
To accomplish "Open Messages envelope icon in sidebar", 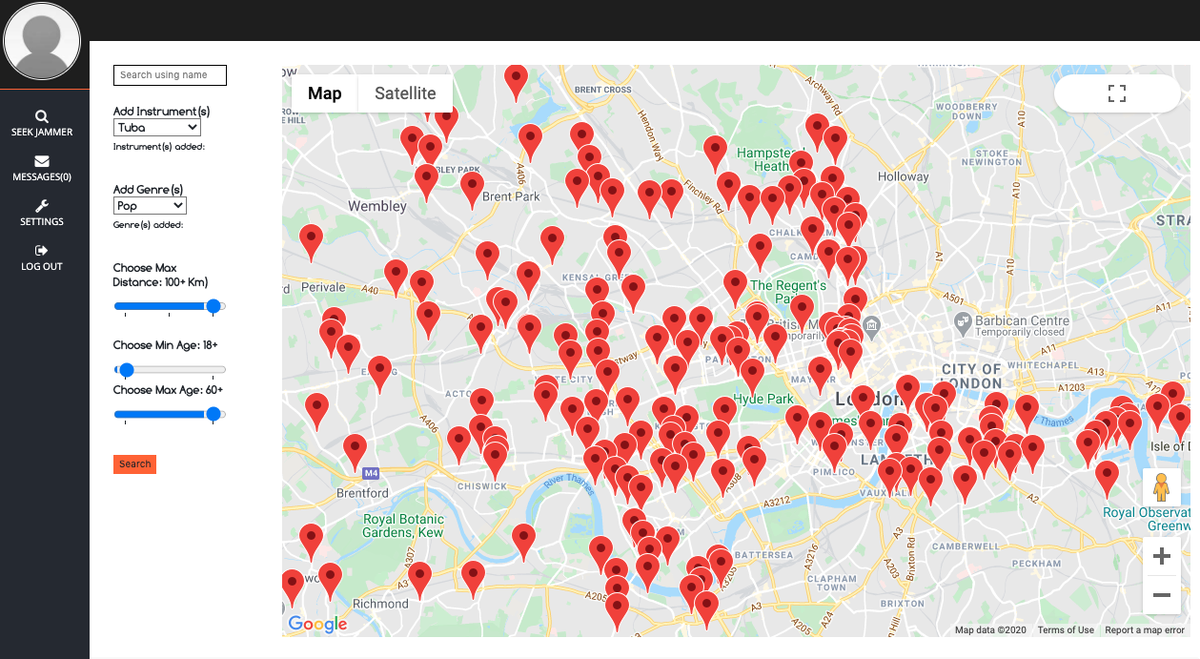I will pyautogui.click(x=42, y=161).
